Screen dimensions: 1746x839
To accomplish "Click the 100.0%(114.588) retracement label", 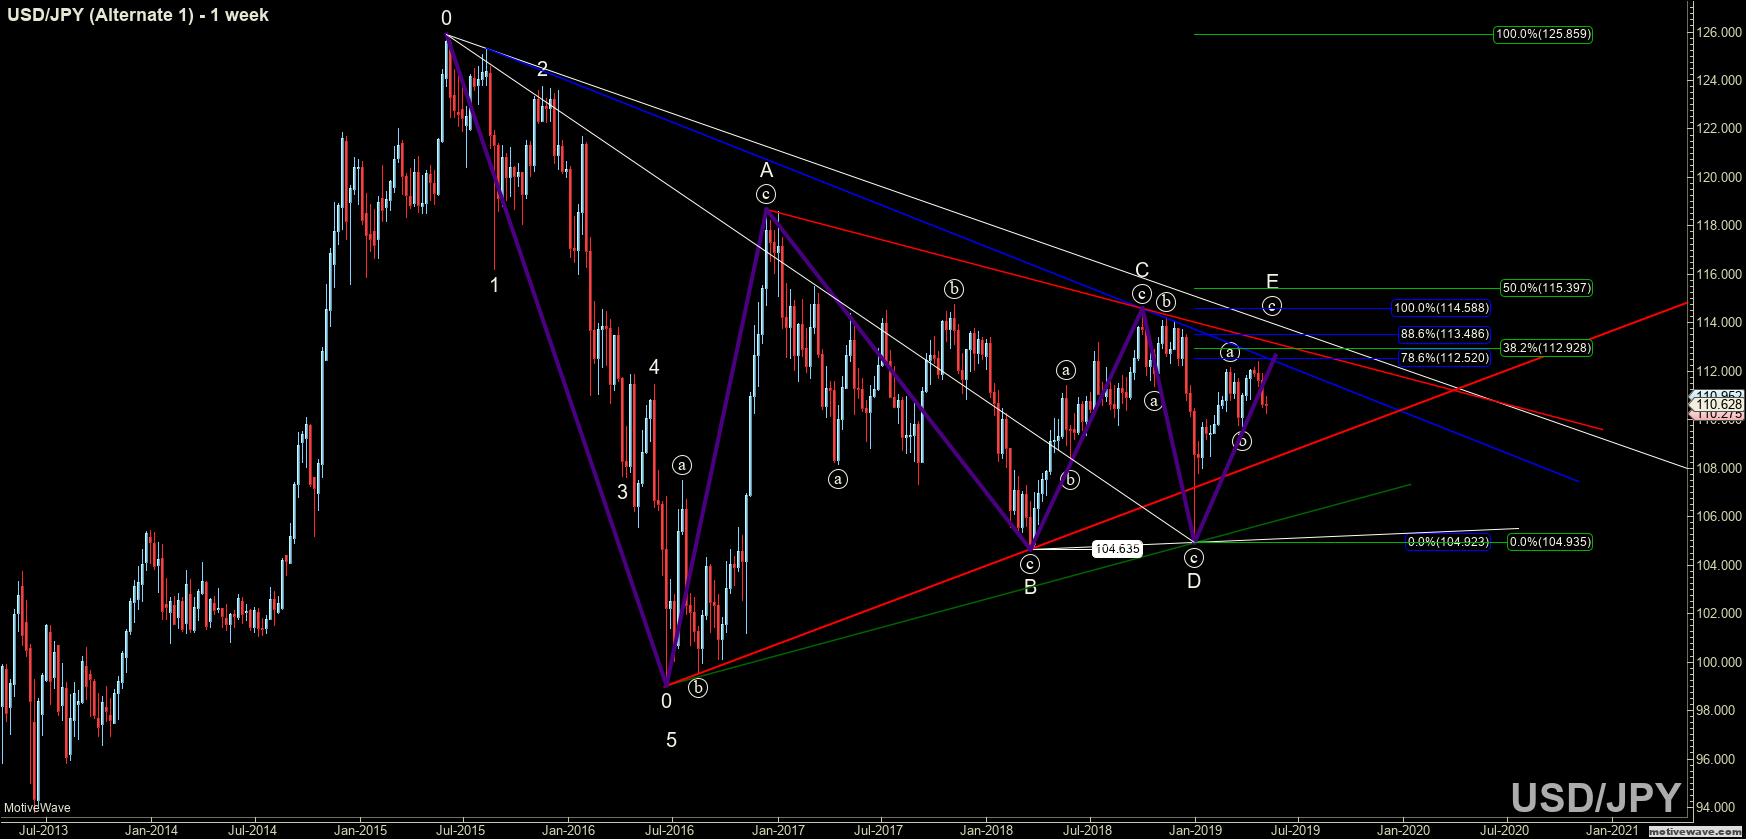I will (x=1441, y=308).
